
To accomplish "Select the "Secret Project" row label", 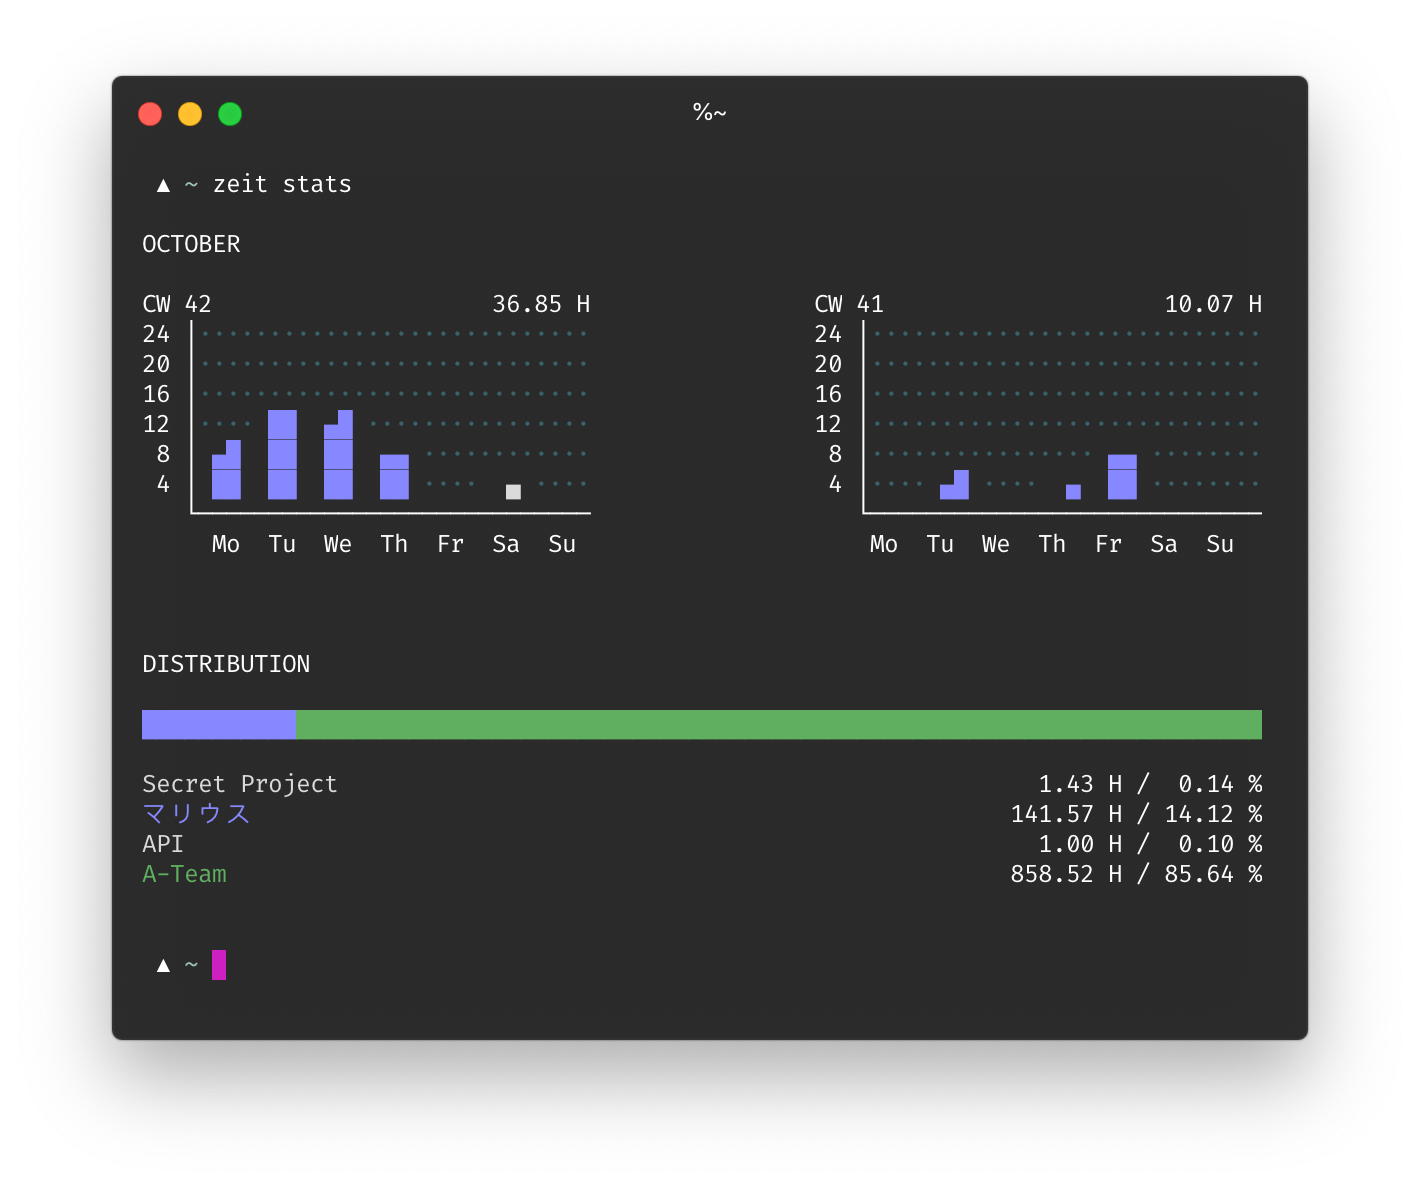I will (x=240, y=784).
